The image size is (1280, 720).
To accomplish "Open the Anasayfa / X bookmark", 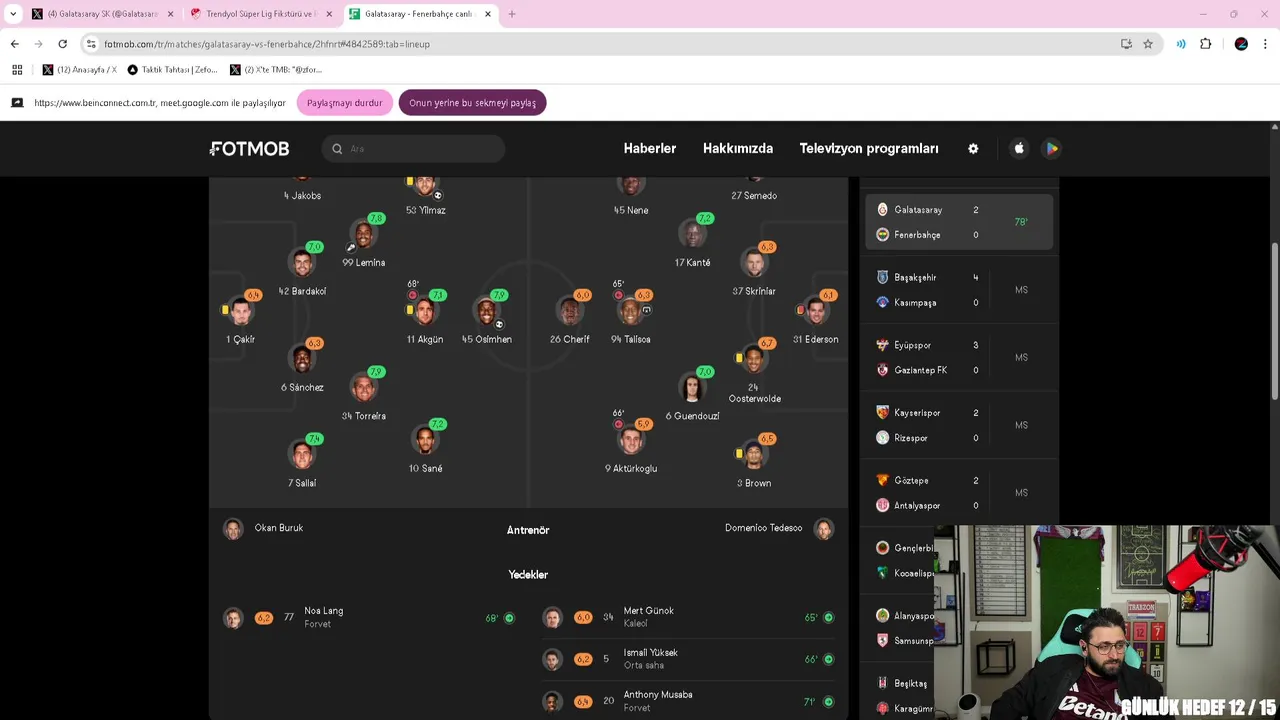I will [x=80, y=70].
